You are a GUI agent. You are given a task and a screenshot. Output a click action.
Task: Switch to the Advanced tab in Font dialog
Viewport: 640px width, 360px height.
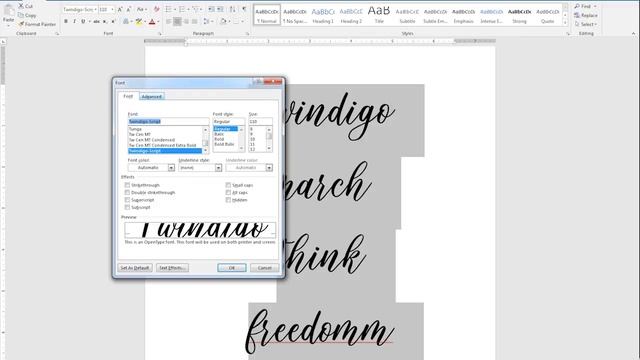(152, 97)
